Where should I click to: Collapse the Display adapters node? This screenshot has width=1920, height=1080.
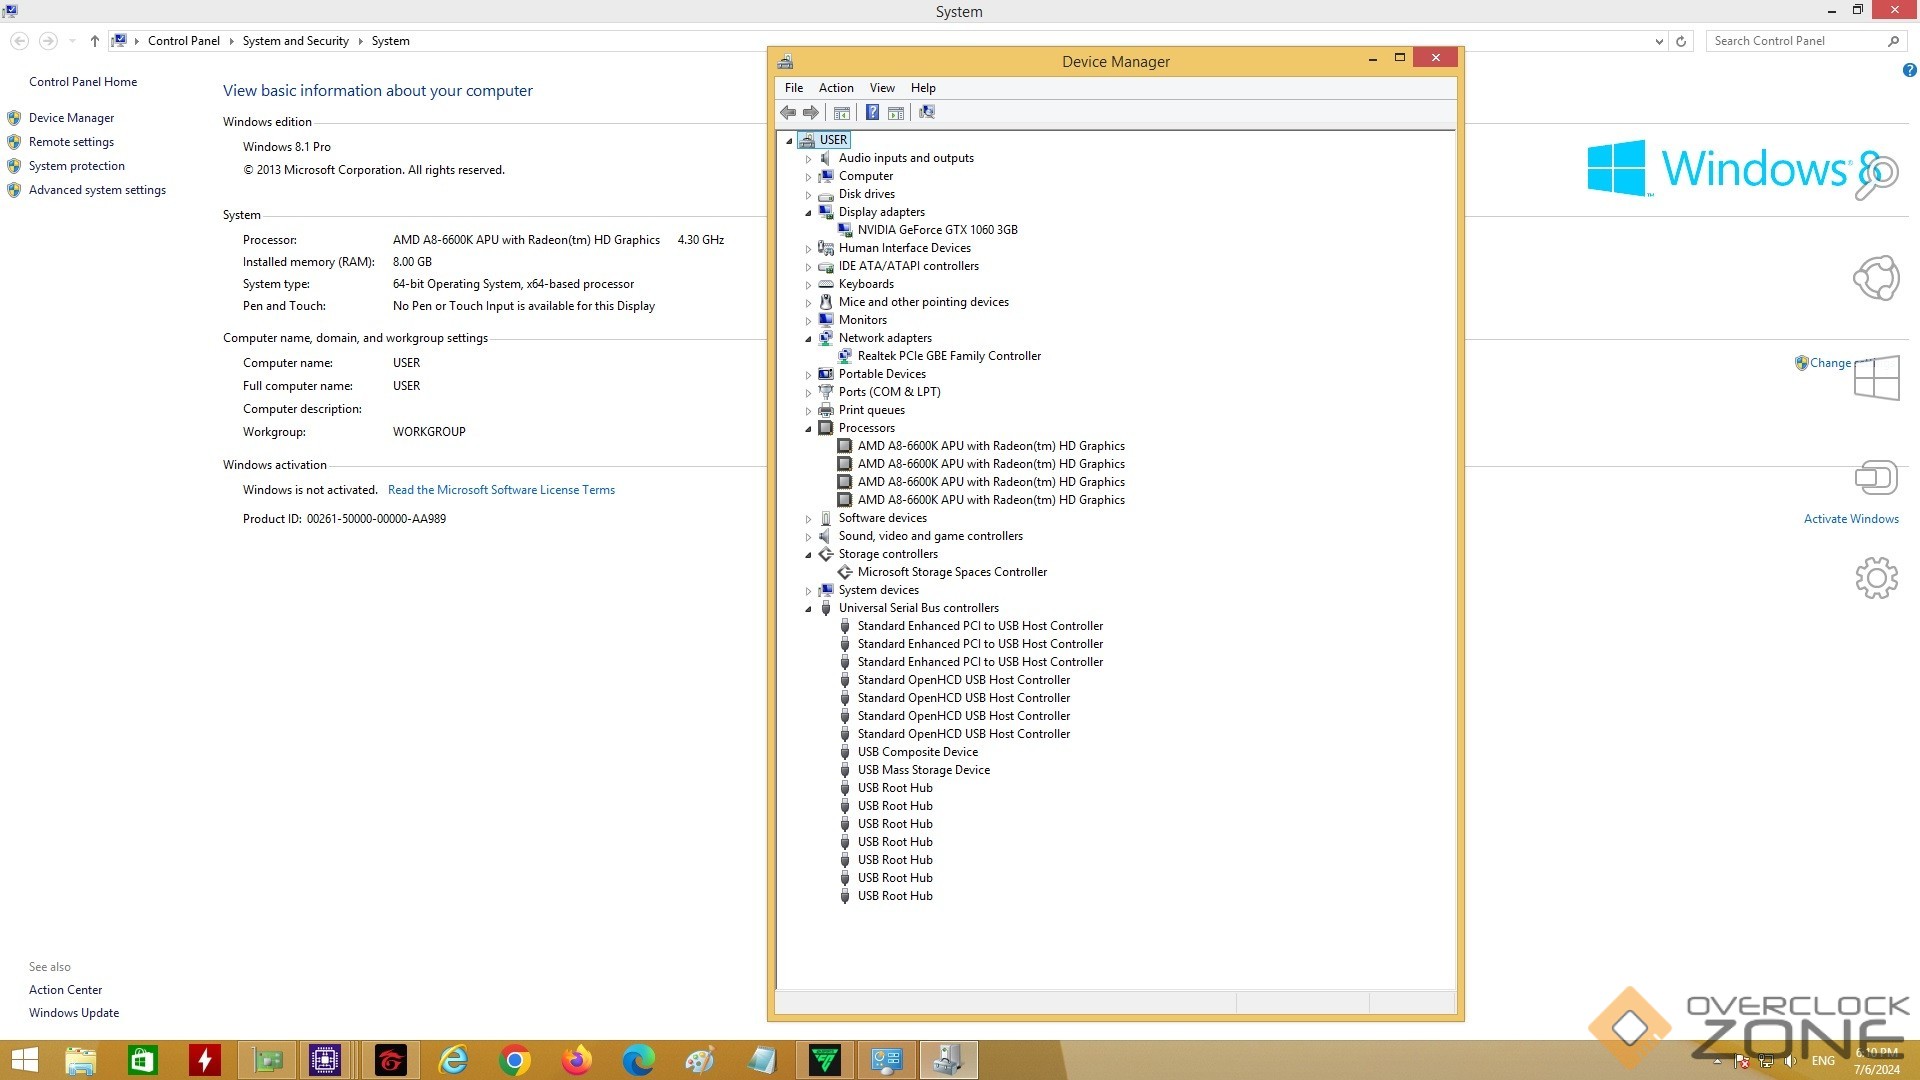[809, 213]
